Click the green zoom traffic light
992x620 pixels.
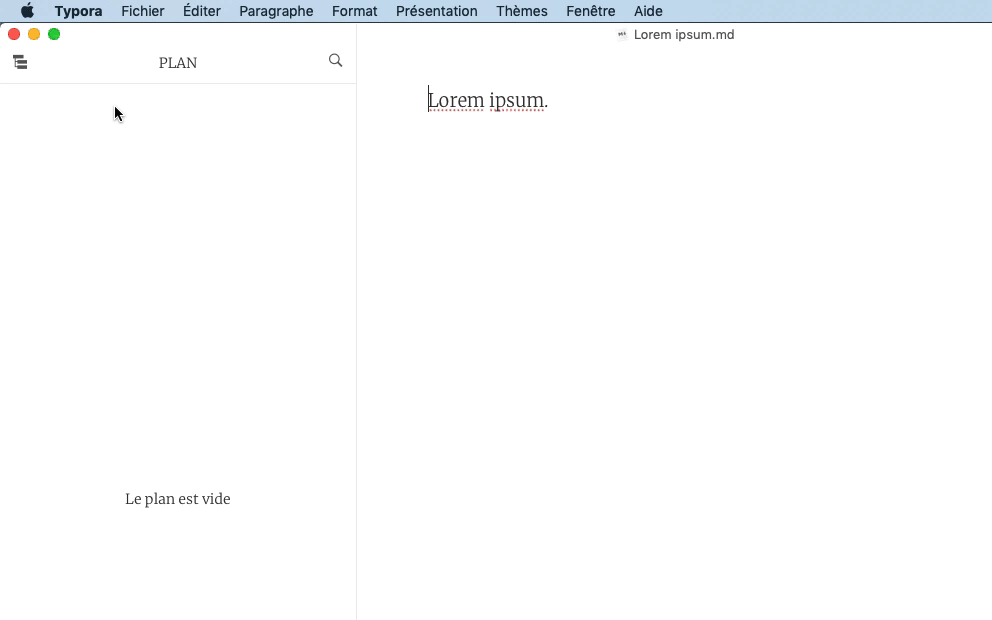click(x=54, y=33)
